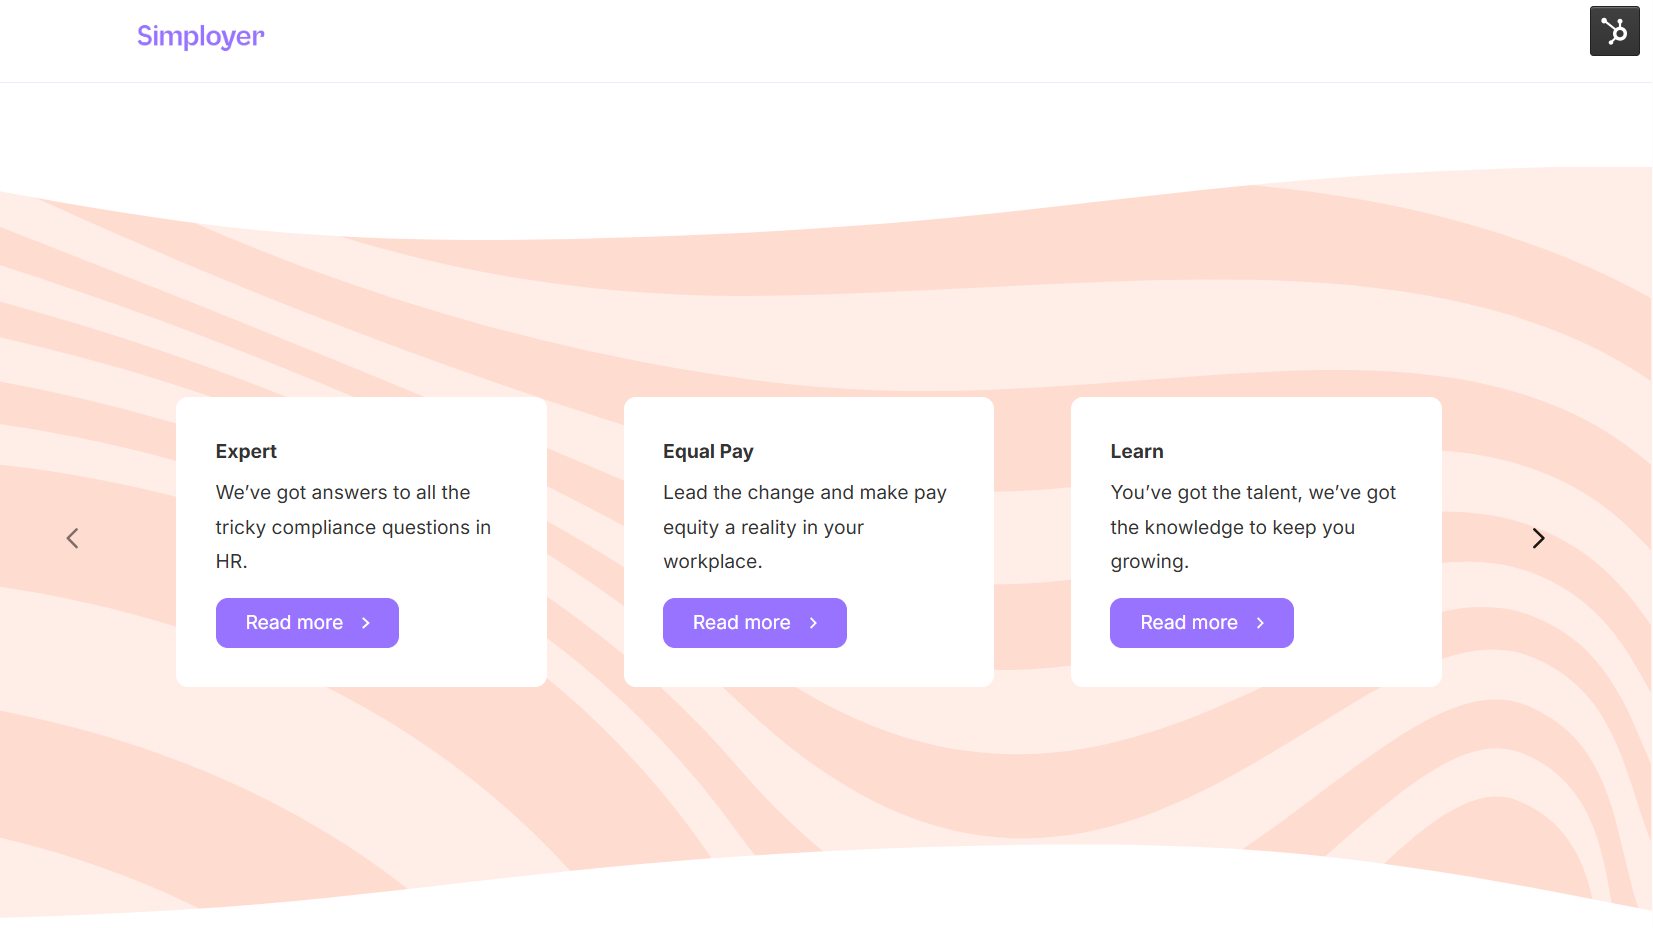The height and width of the screenshot is (928, 1653).
Task: Click the talent and knowledge description text
Action: coord(1252,527)
